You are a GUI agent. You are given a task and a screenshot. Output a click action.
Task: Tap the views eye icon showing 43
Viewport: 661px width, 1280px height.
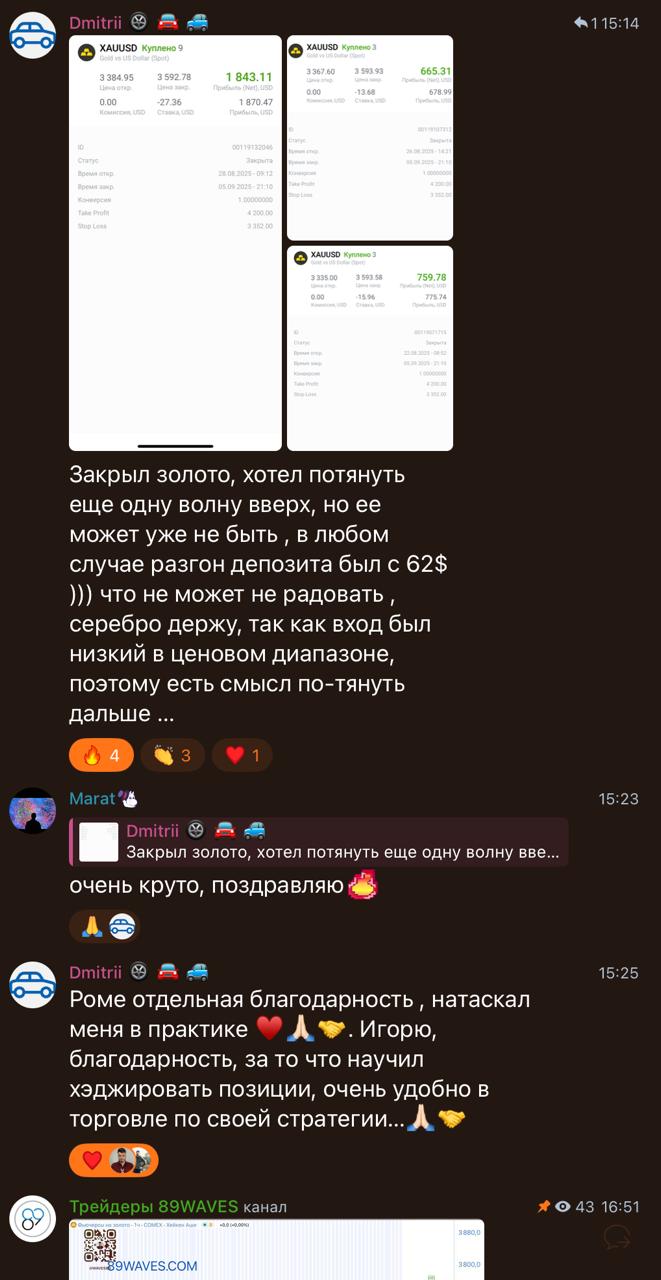pos(563,1207)
